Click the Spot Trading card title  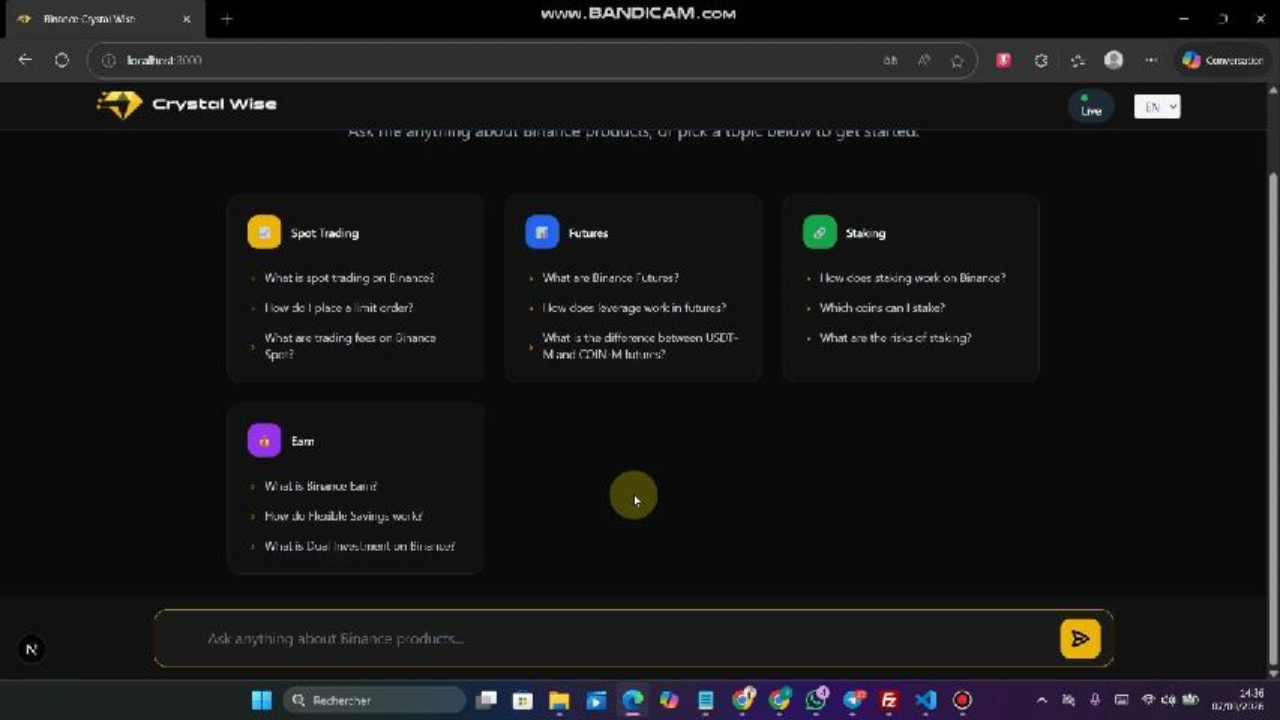324,233
